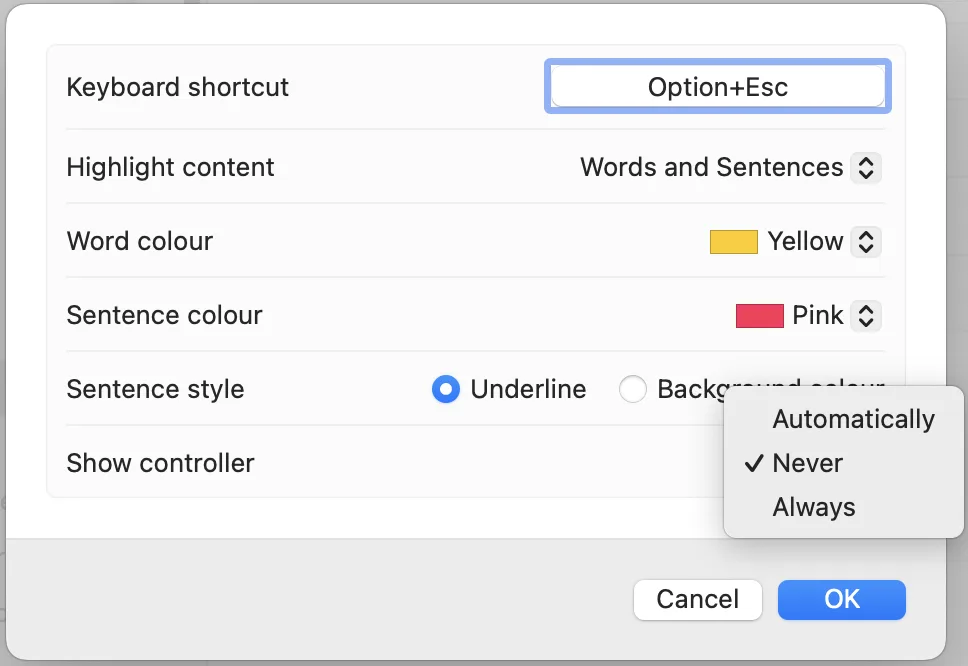Select Never in the open menu

806,463
